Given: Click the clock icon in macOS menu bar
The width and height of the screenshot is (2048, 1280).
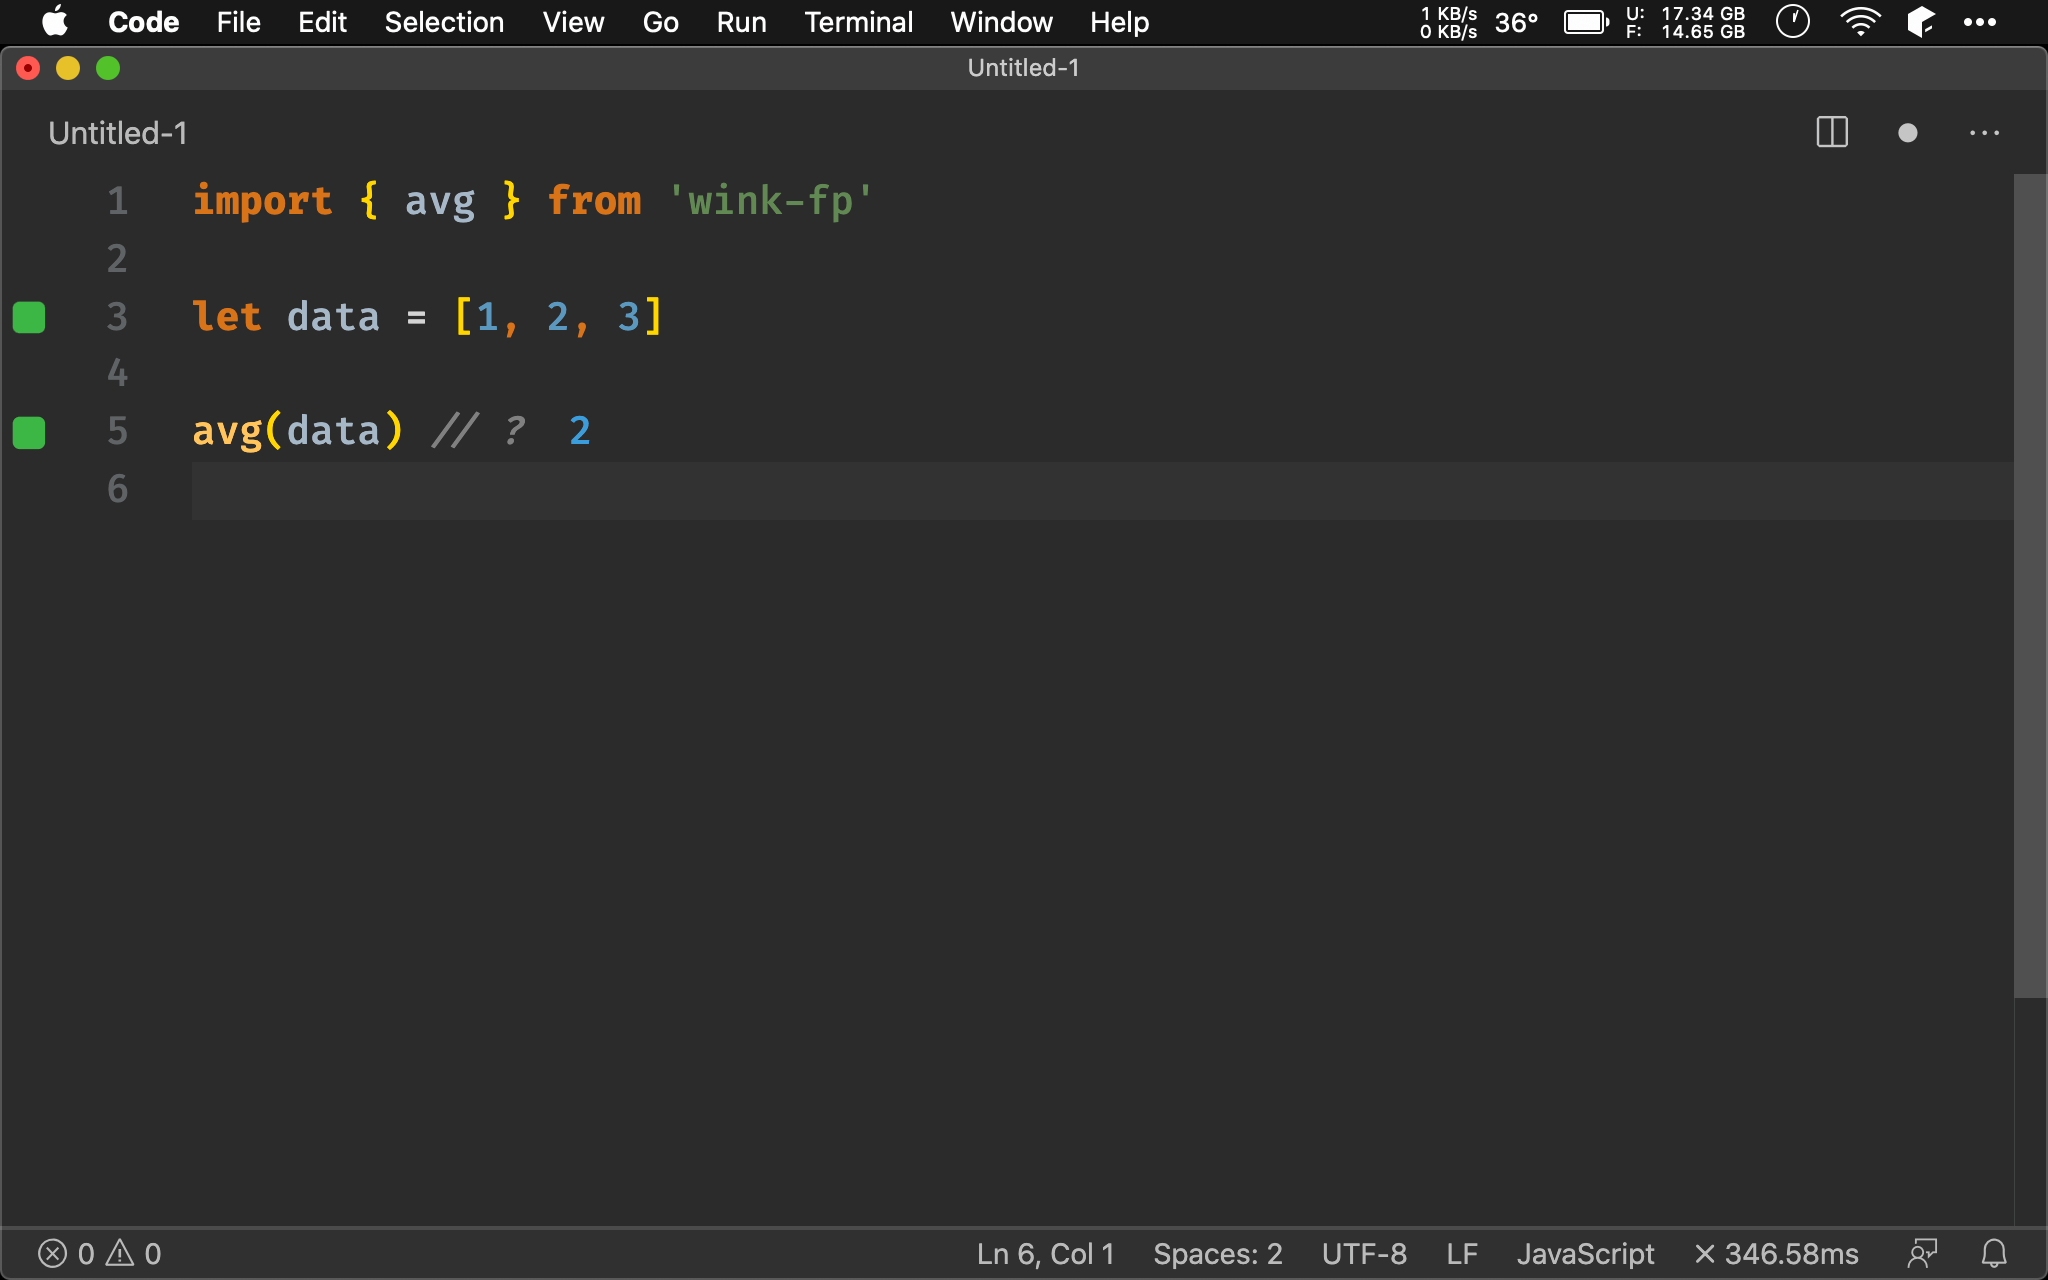Looking at the screenshot, I should coord(1793,22).
